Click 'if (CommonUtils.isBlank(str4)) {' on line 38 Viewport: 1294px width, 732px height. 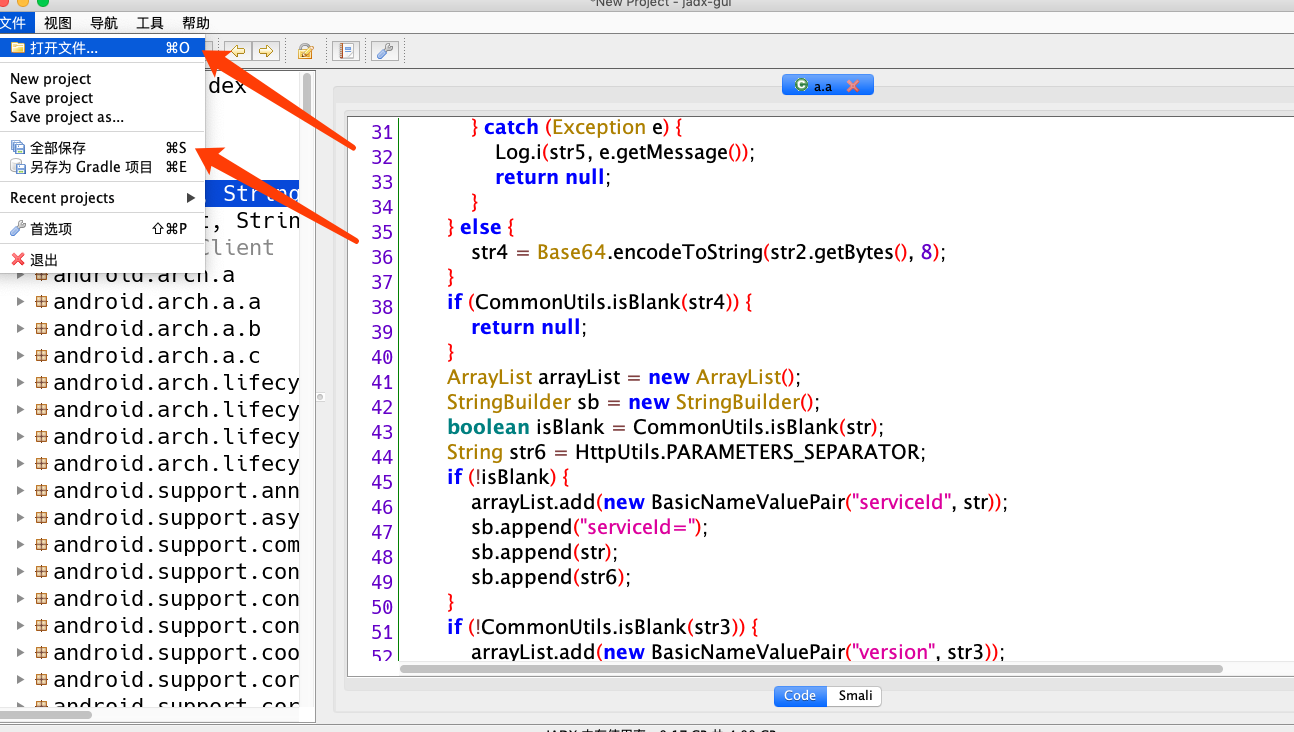[599, 302]
